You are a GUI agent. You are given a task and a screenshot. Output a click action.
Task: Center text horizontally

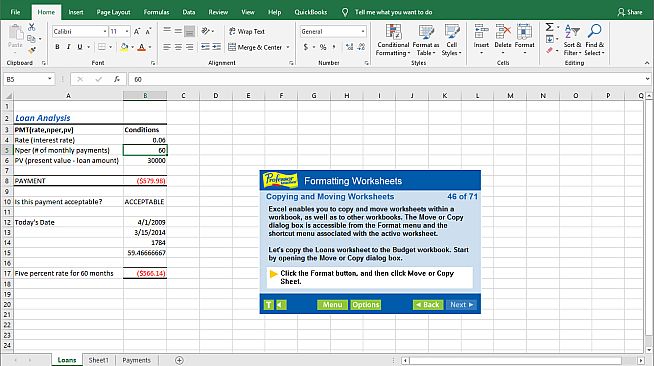click(x=178, y=47)
